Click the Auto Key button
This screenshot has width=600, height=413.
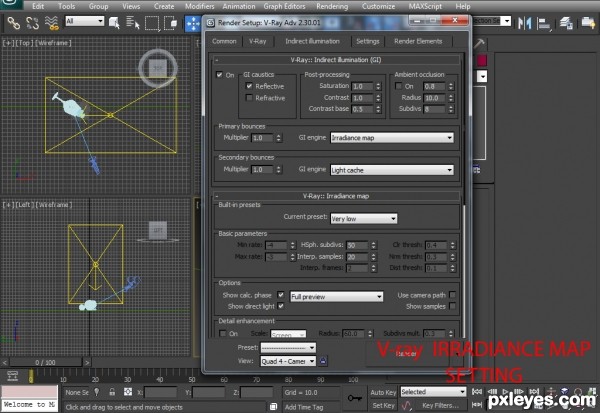(x=383, y=392)
